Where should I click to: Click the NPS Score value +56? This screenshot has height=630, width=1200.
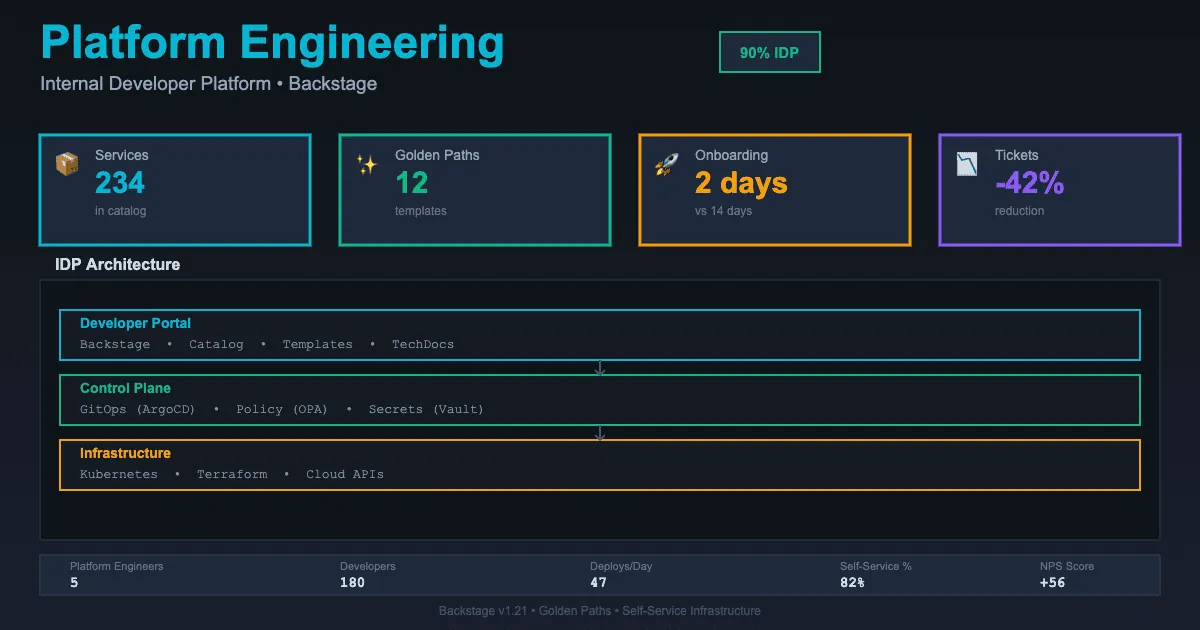click(1052, 583)
